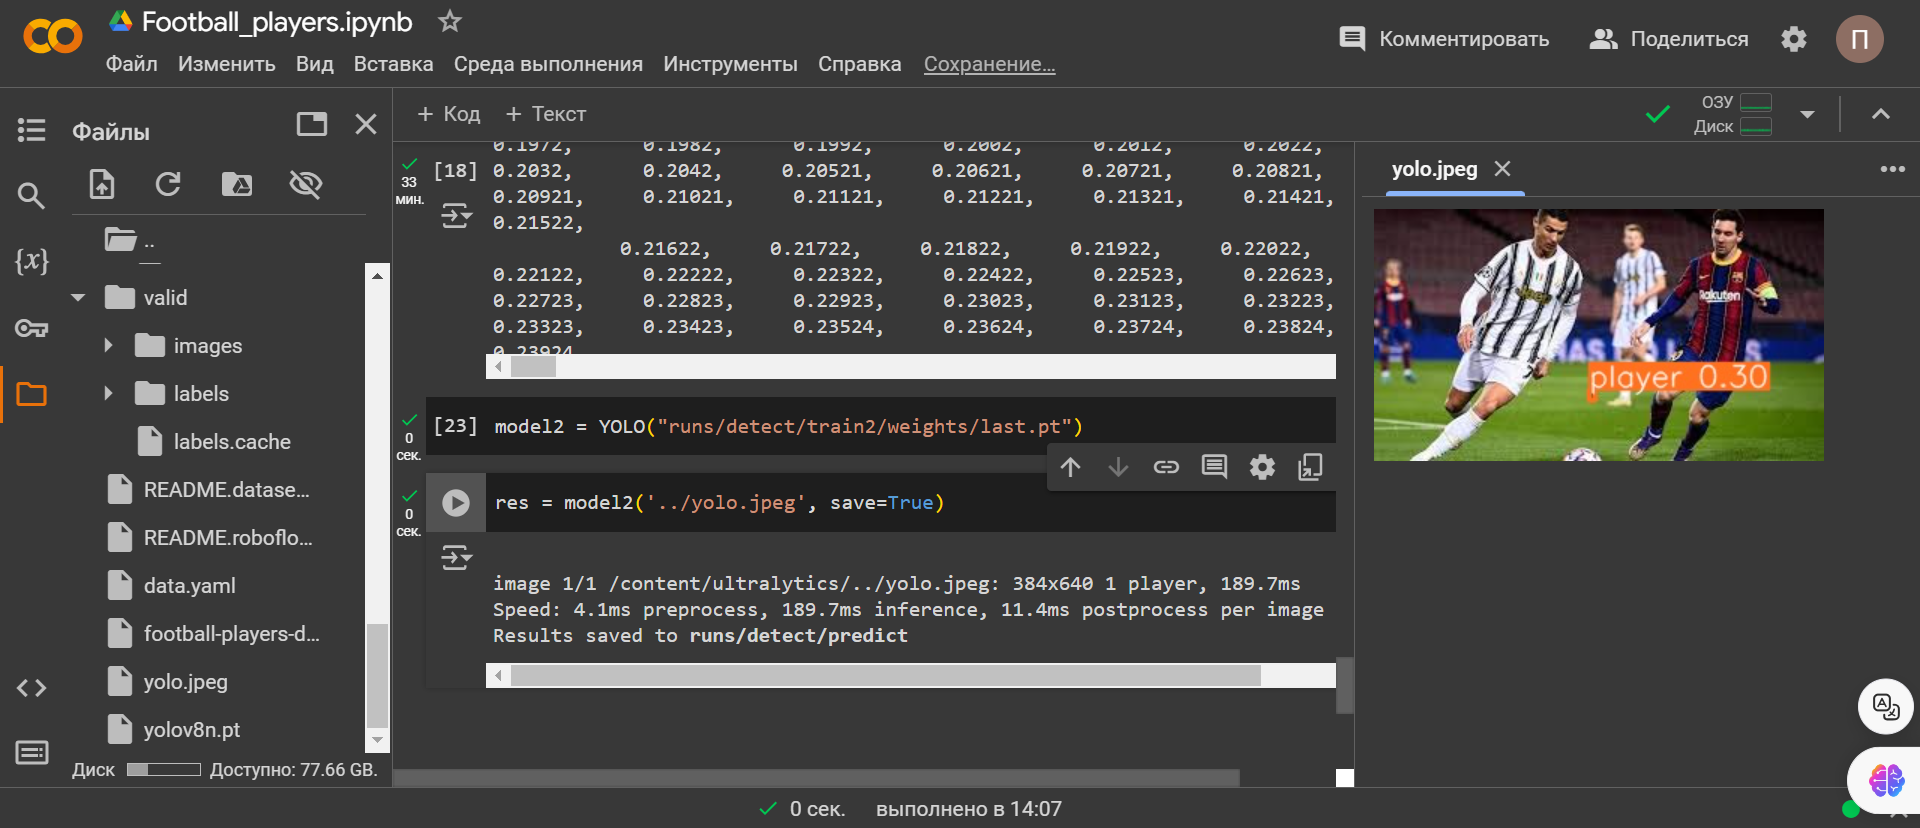Viewport: 1920px width, 828px height.
Task: Toggle output options for cell 18
Action: pyautogui.click(x=456, y=215)
